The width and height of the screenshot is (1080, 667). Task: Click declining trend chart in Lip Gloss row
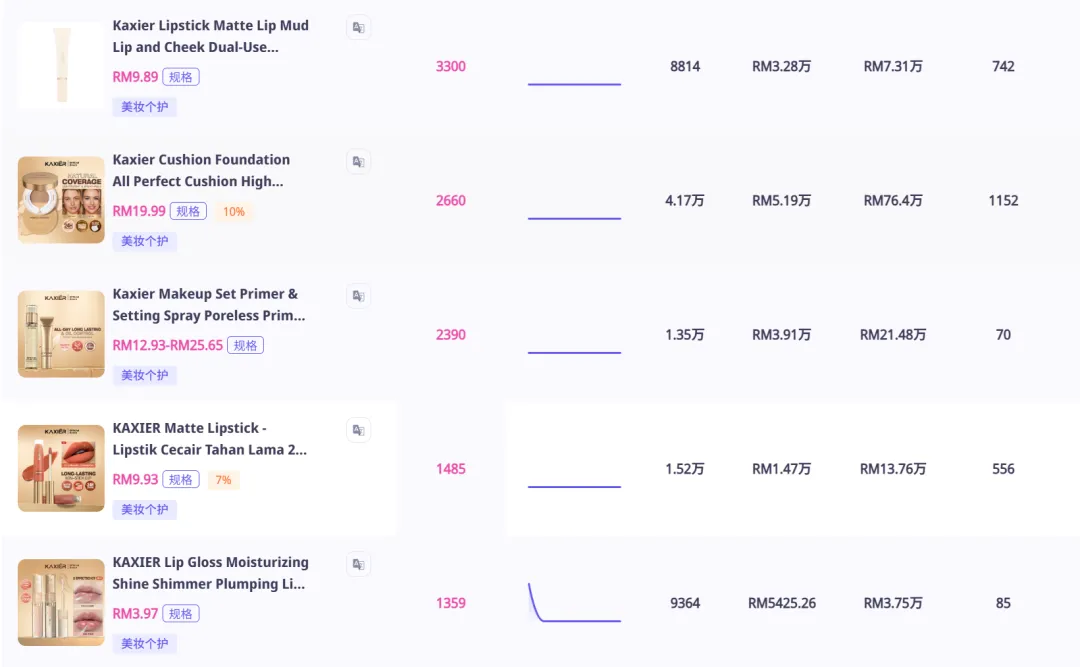[574, 603]
